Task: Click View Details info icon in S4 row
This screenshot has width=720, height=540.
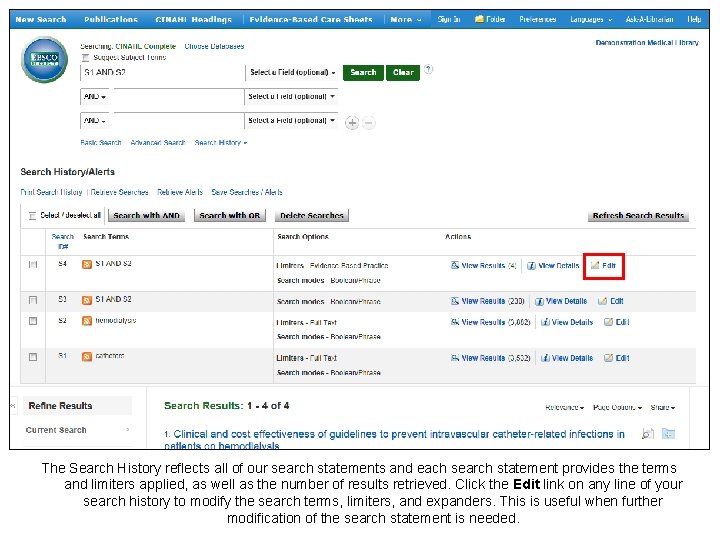Action: click(x=531, y=266)
